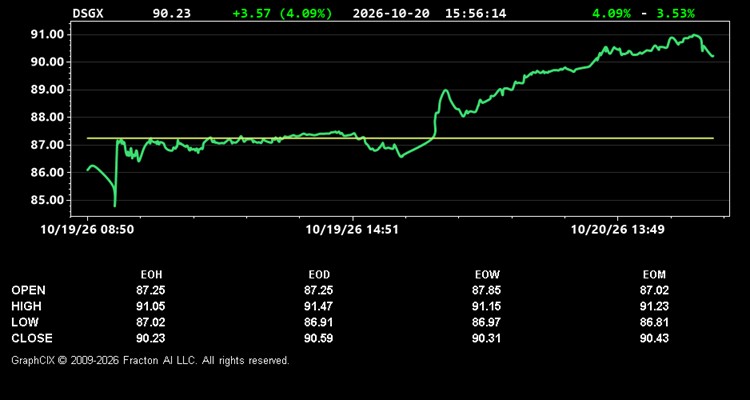The image size is (750, 400).
Task: Click the 85.00 y-axis label
Action: tap(47, 200)
